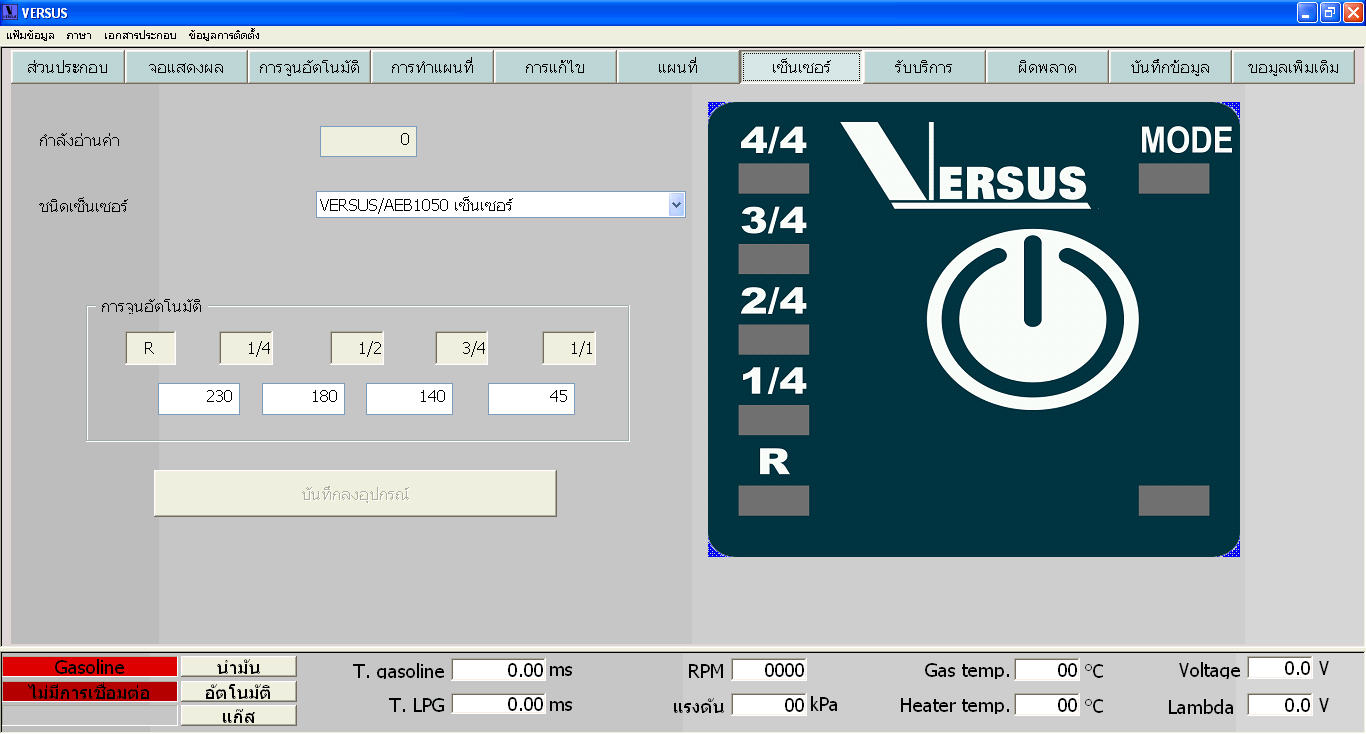Click the R calibration level button
The image size is (1366, 734).
tap(150, 349)
